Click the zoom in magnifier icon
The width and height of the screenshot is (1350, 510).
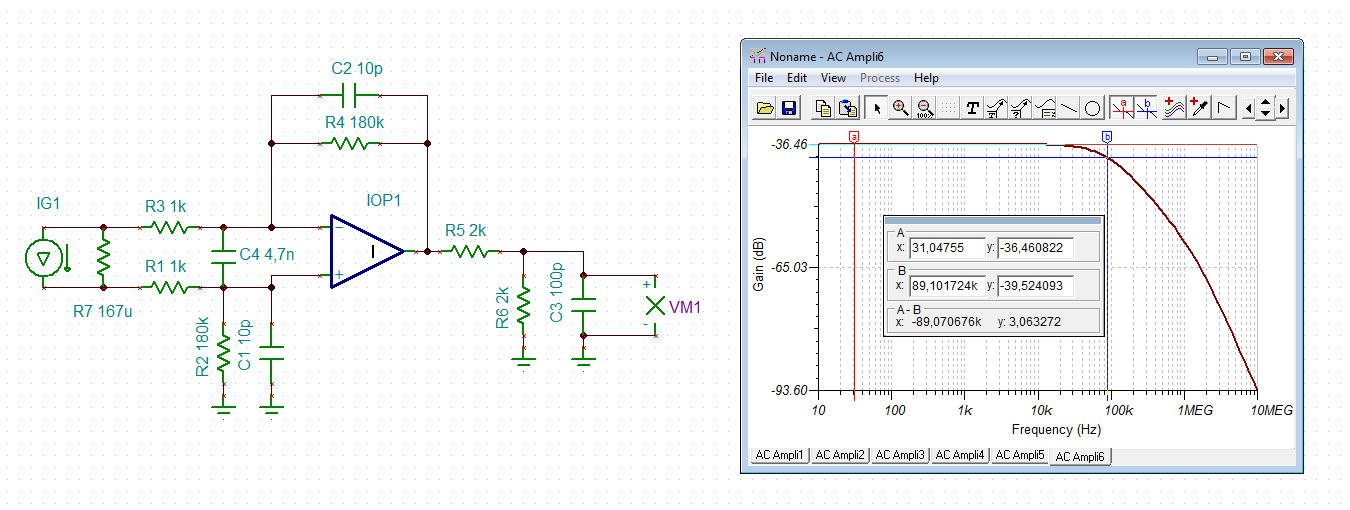tap(901, 108)
